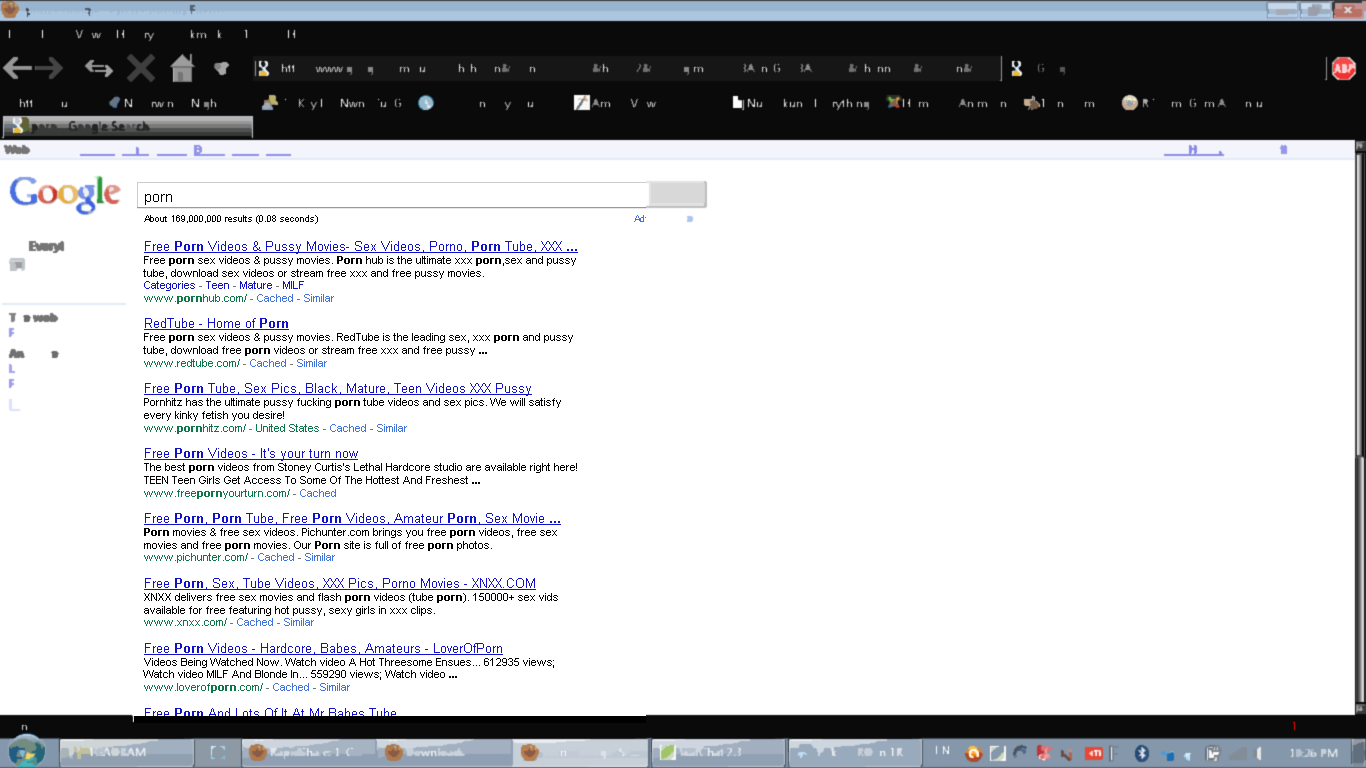Click the site icon in address bar
The image size is (1366, 768).
pyautogui.click(x=263, y=69)
